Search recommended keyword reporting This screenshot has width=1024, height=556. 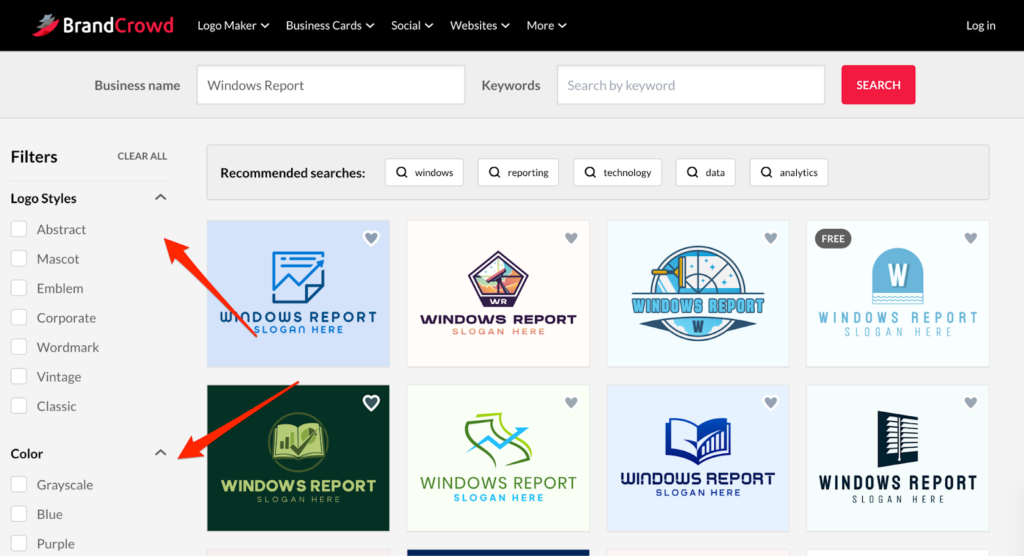[519, 172]
